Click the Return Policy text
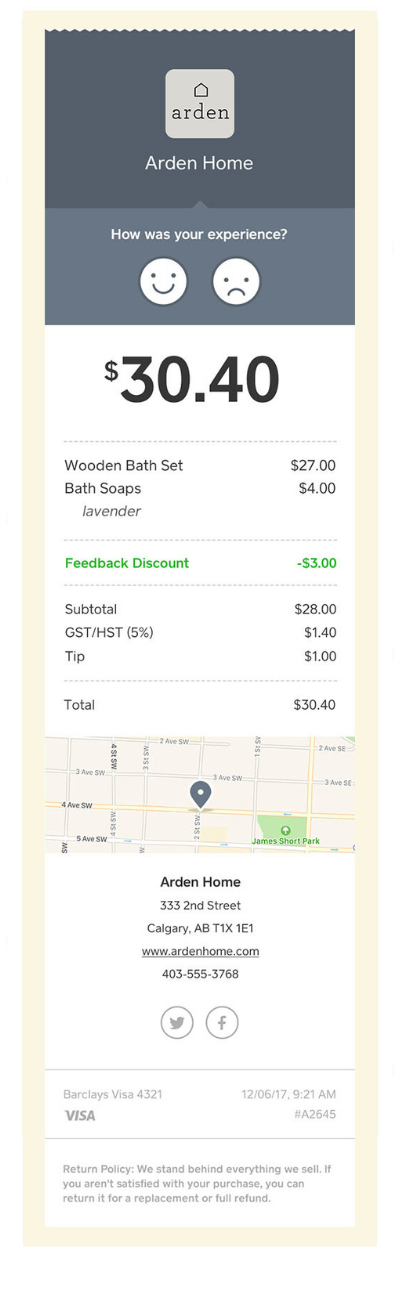The image size is (400, 1300). pyautogui.click(x=197, y=1183)
